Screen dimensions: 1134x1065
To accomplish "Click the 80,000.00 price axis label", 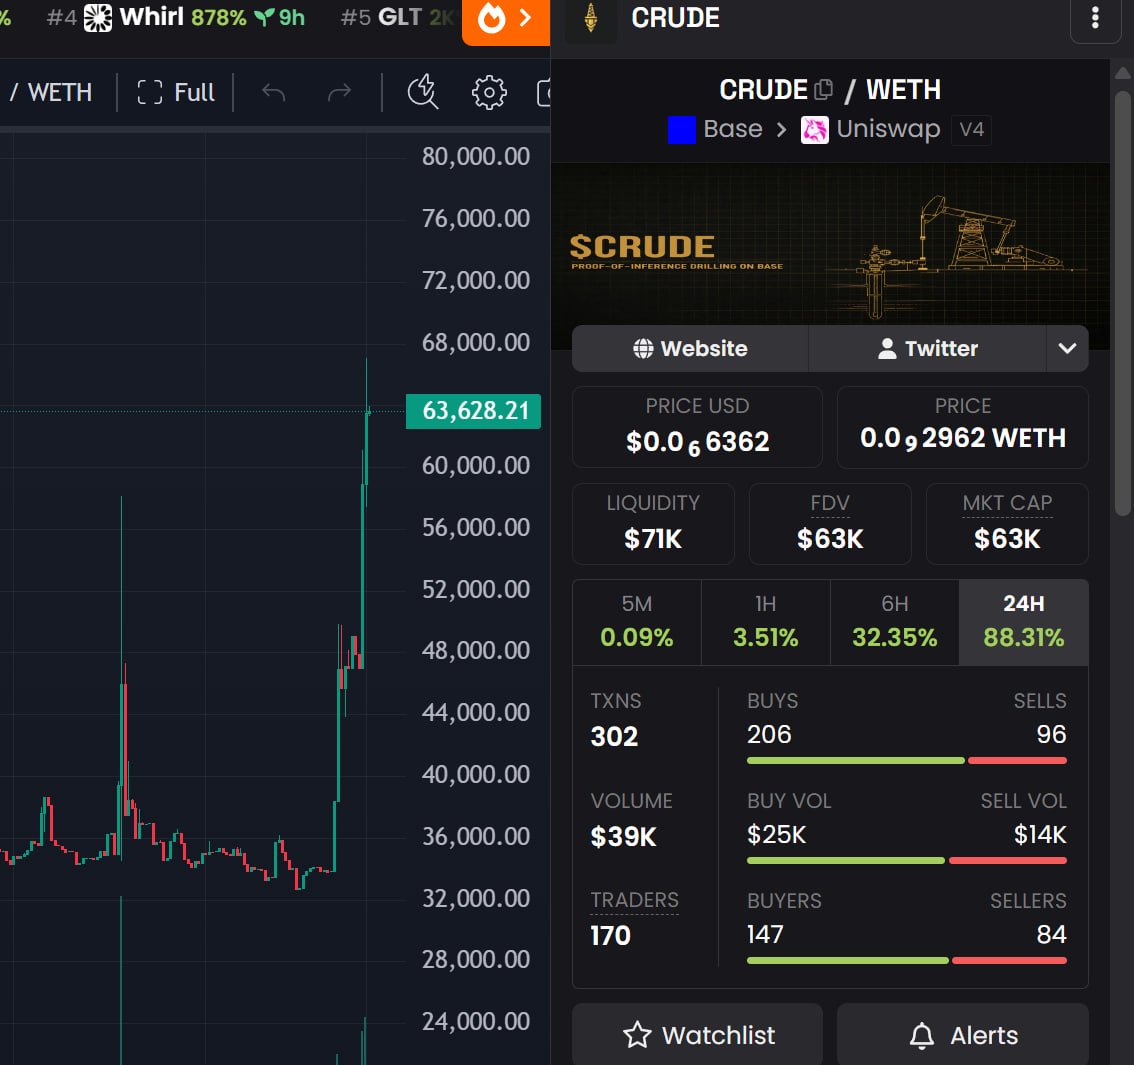I will point(476,156).
